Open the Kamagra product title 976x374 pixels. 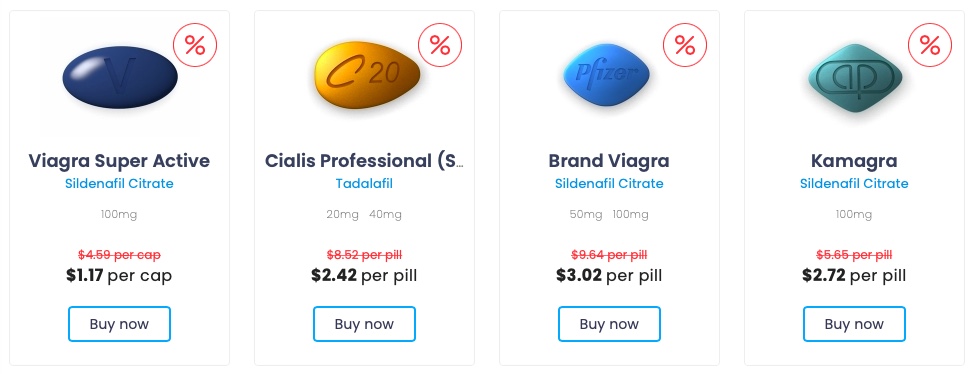click(x=854, y=161)
